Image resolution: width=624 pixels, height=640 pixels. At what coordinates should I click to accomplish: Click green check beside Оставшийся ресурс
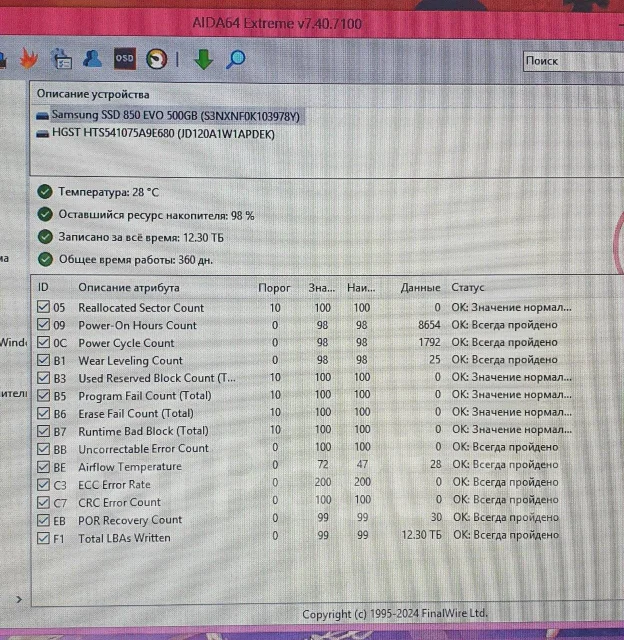(x=45, y=214)
